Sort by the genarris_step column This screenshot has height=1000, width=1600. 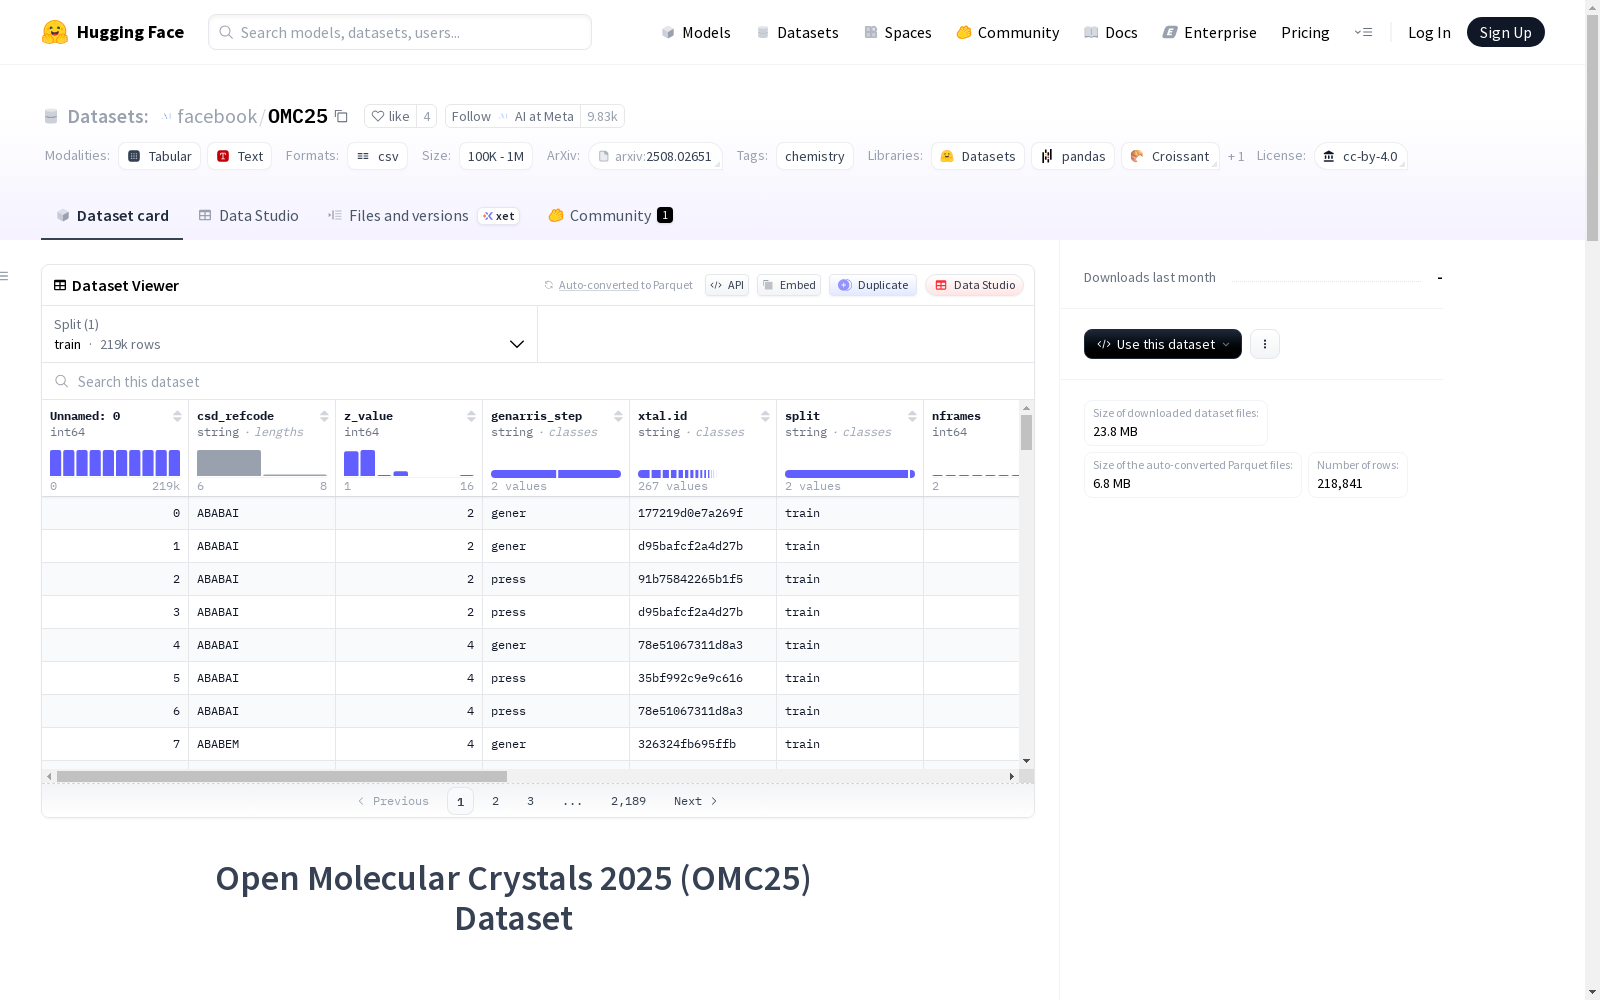point(618,416)
